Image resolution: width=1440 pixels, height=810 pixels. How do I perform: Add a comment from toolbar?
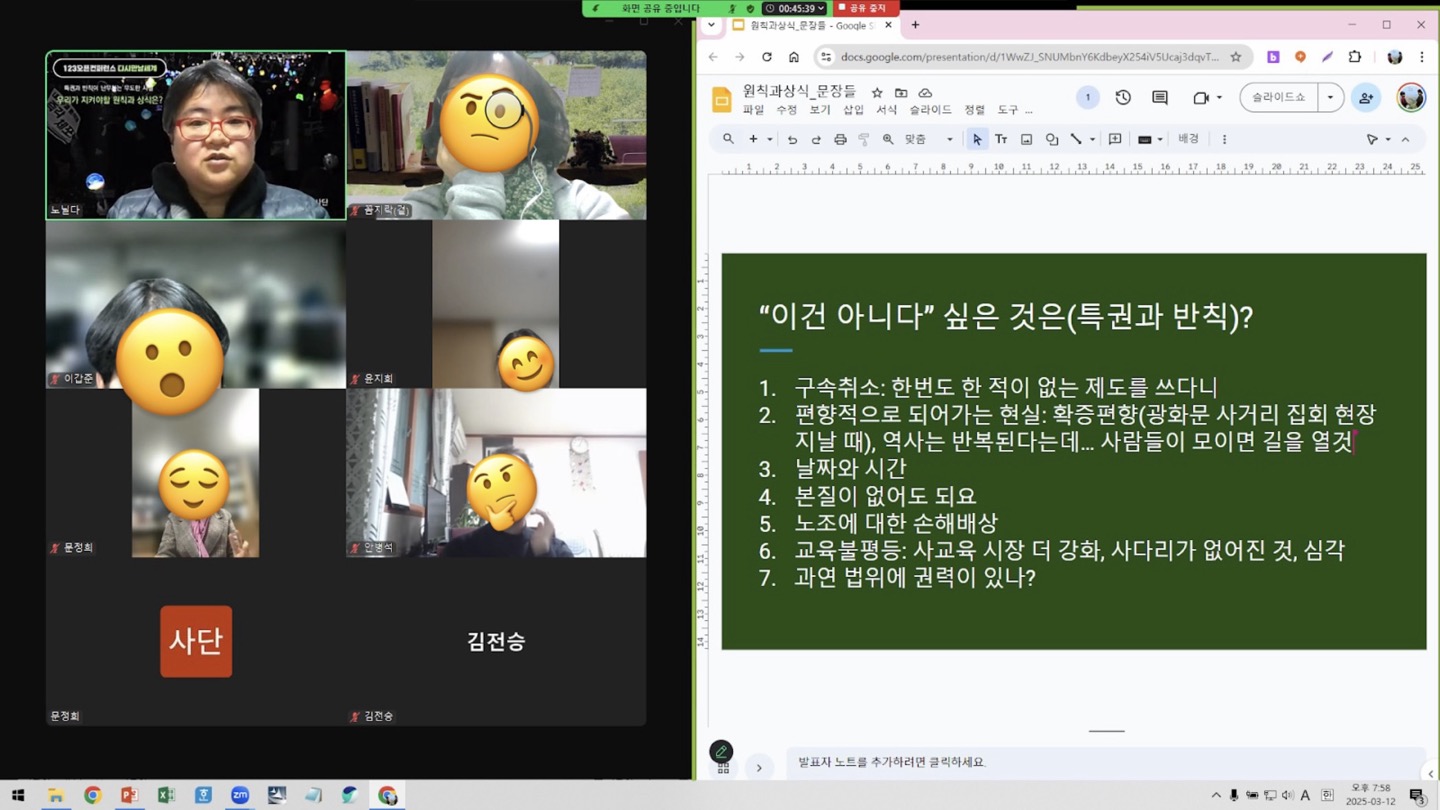tap(1115, 139)
